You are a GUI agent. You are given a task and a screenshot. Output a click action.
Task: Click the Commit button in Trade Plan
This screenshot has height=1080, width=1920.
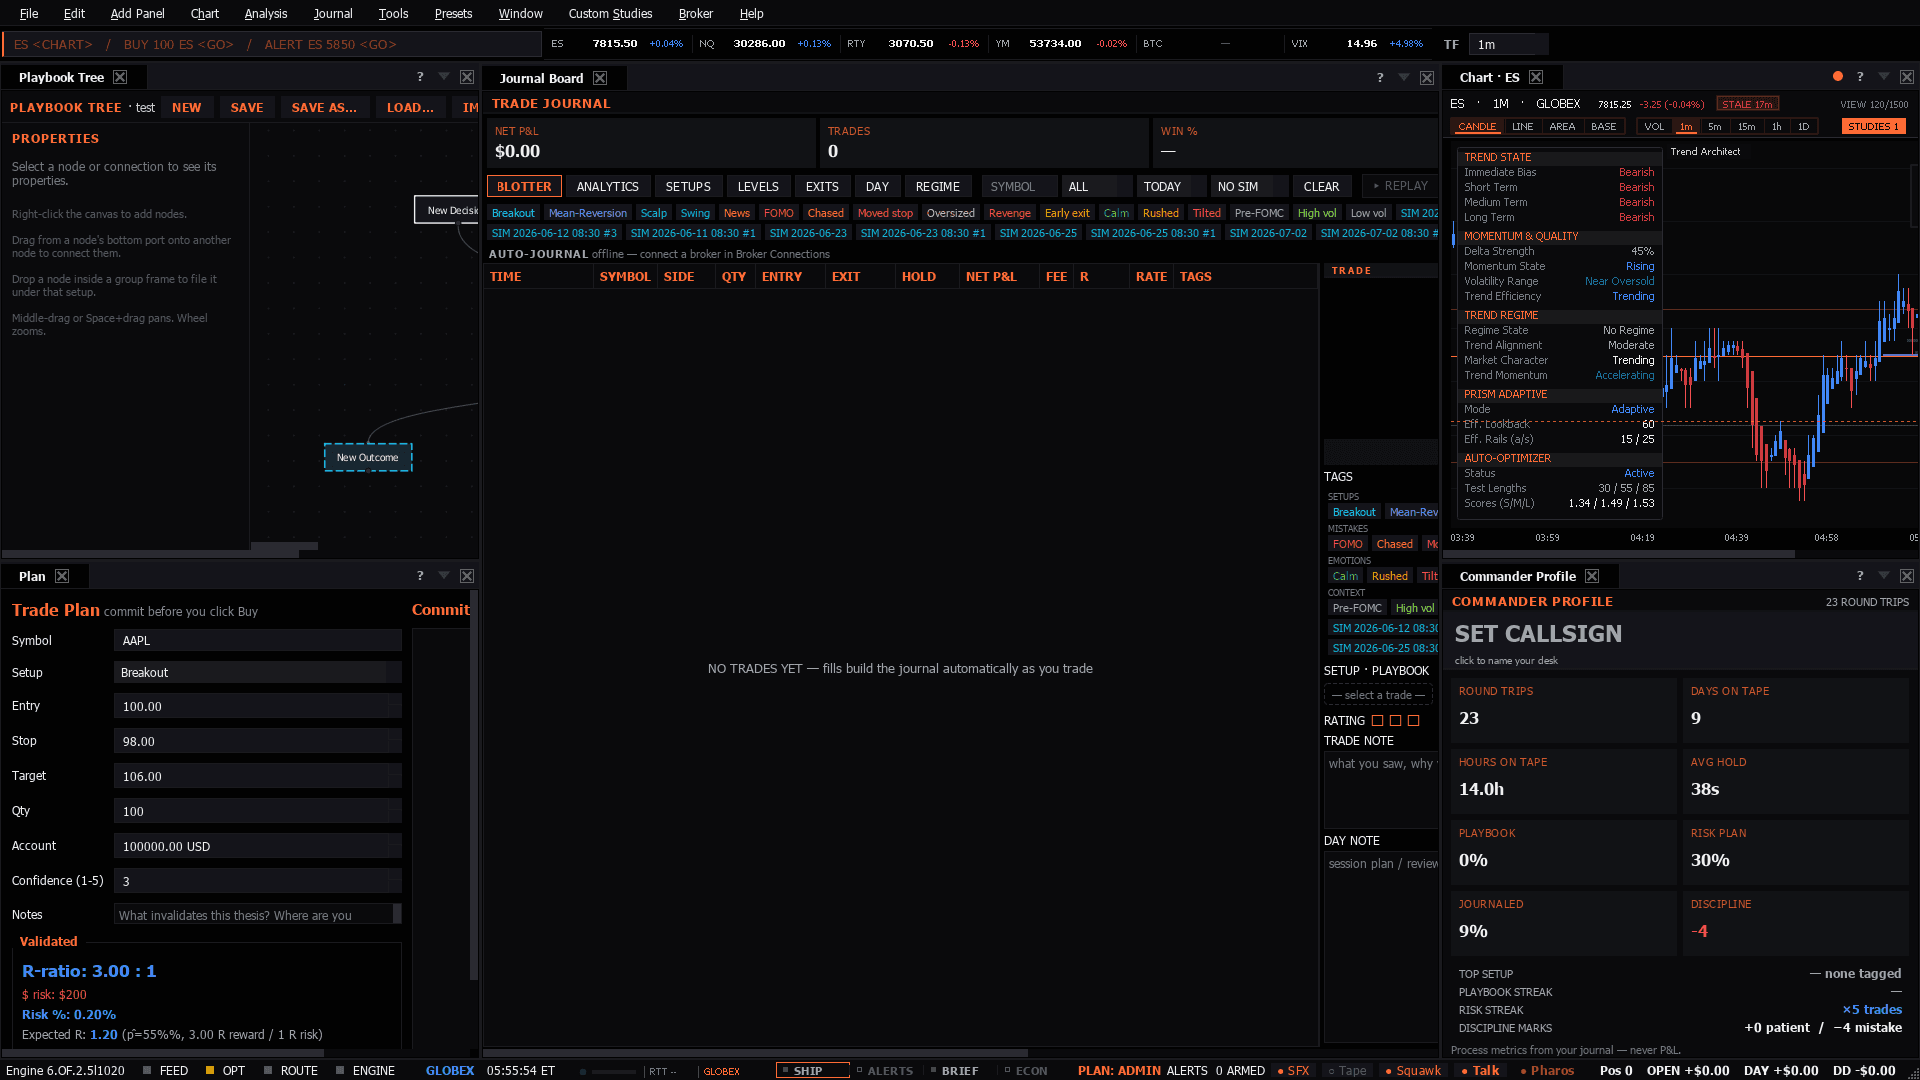coord(440,609)
